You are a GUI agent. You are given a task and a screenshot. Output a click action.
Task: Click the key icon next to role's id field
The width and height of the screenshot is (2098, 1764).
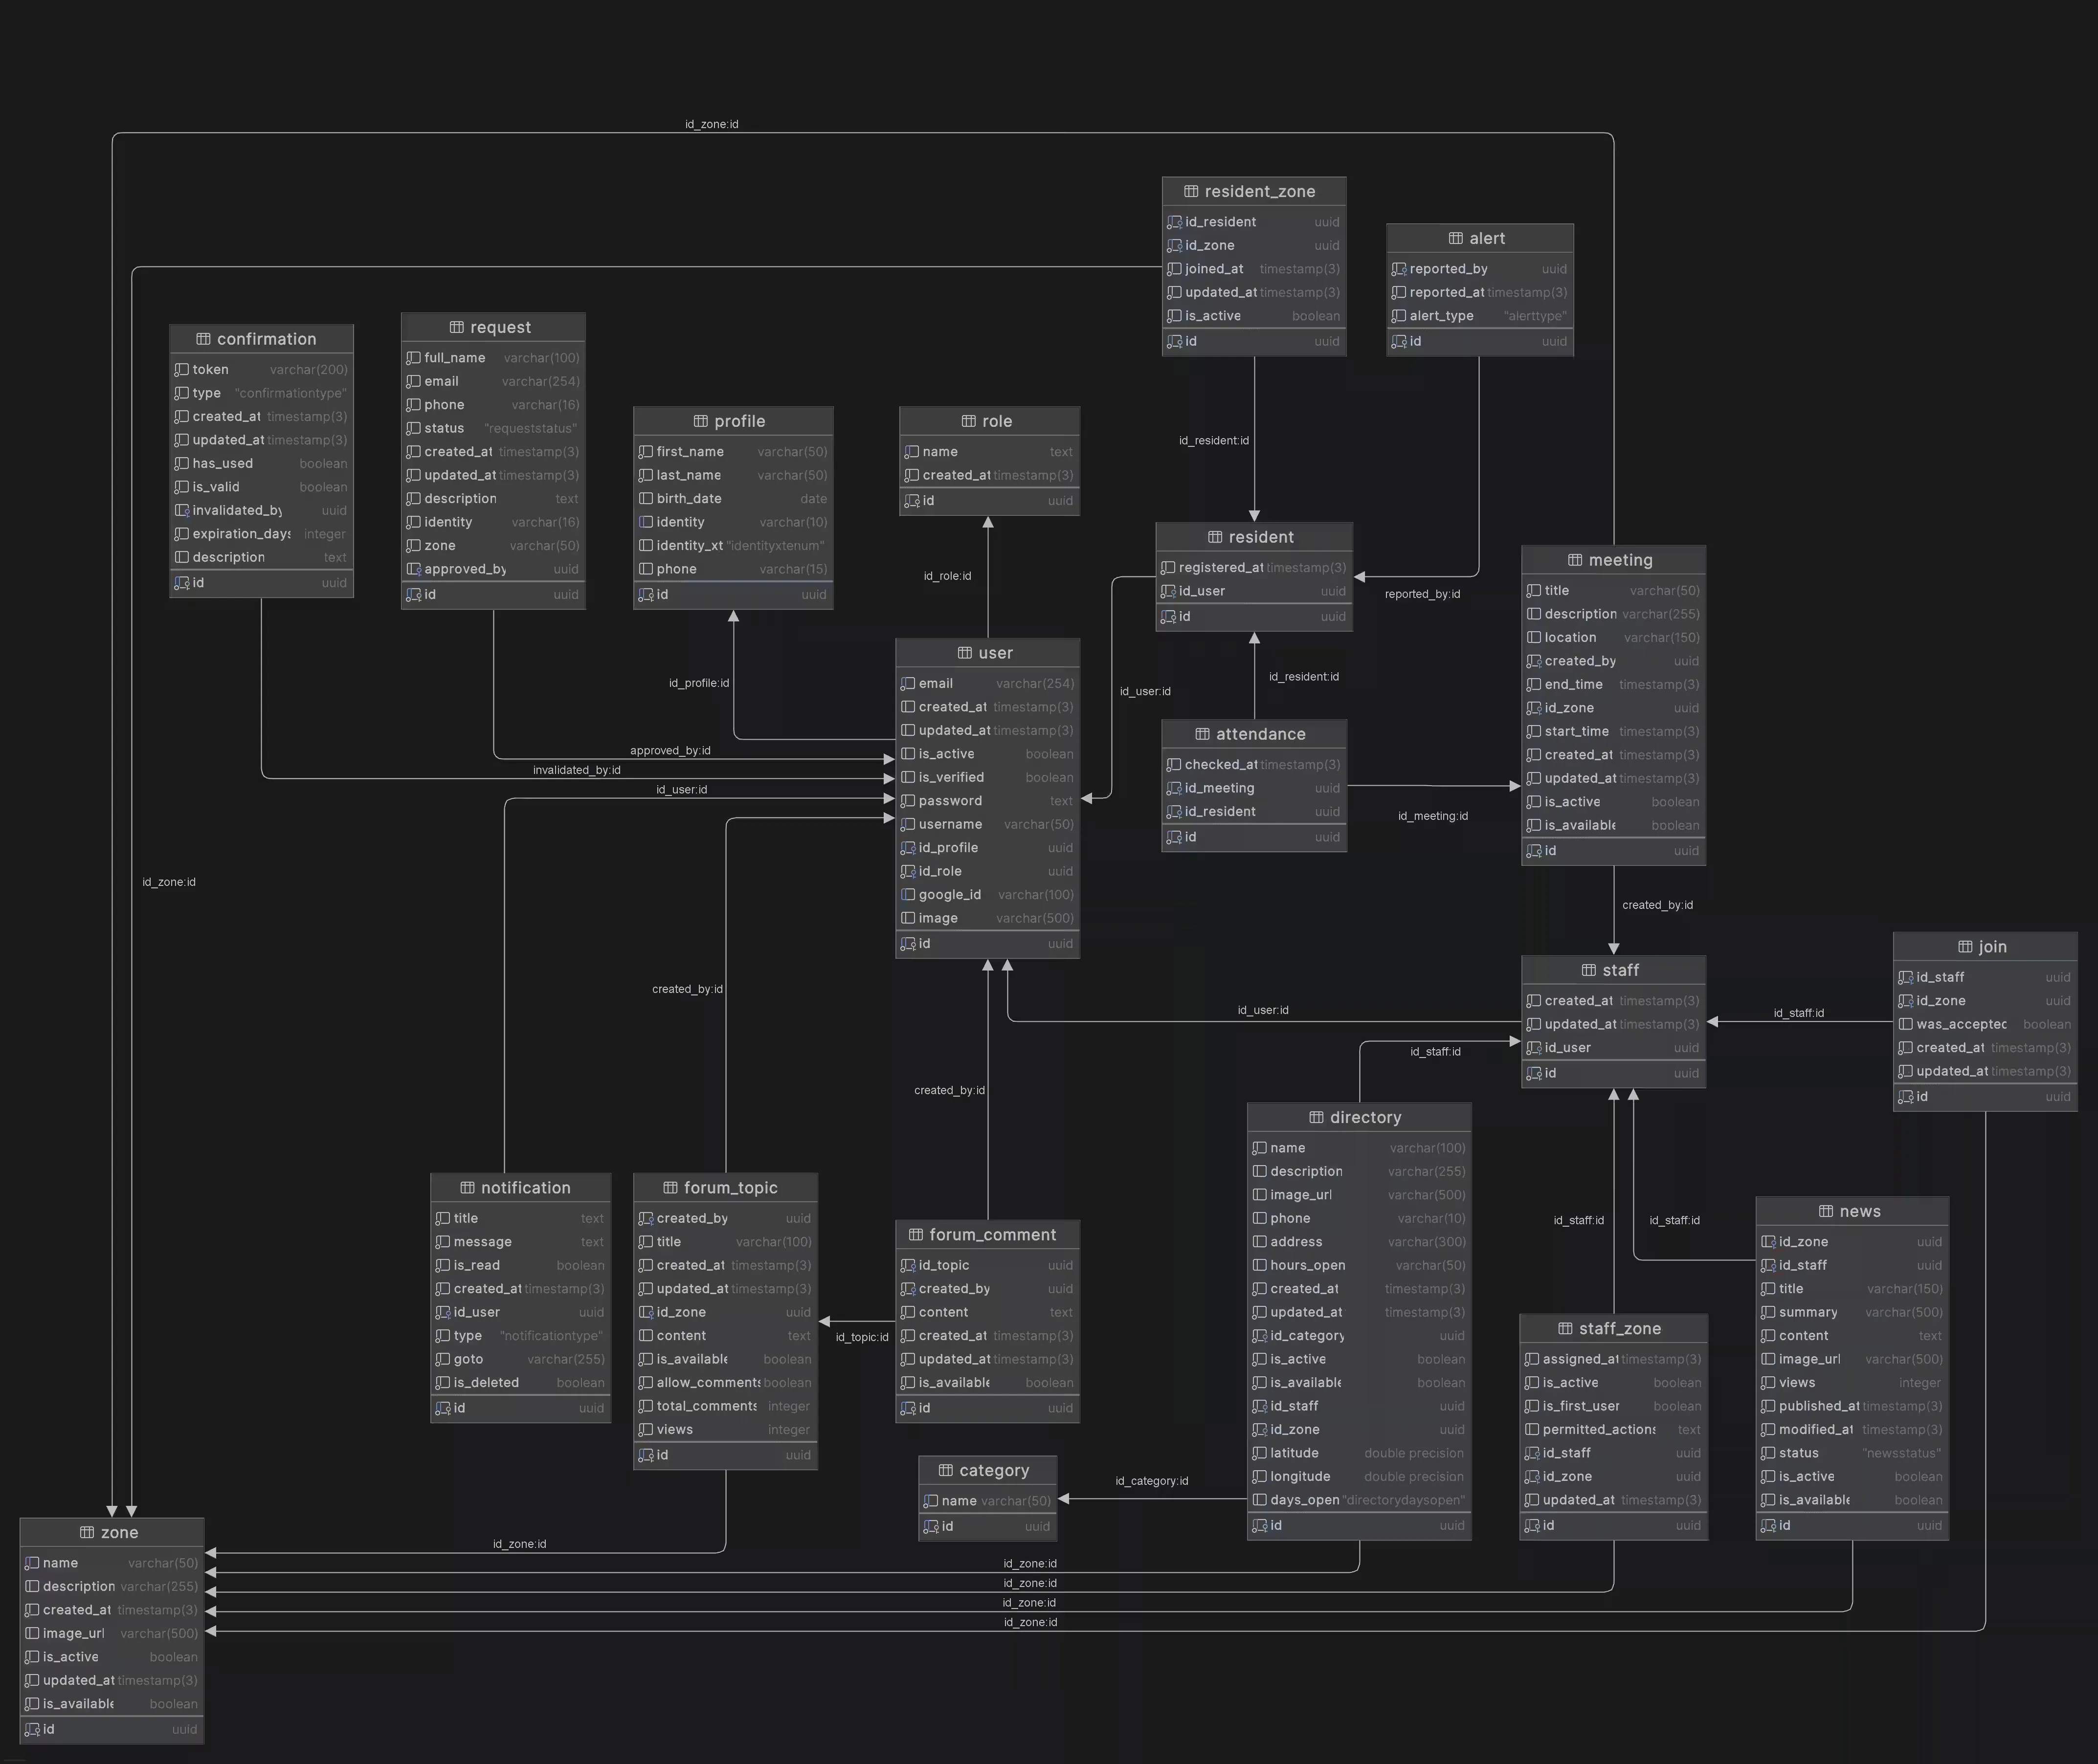point(913,501)
